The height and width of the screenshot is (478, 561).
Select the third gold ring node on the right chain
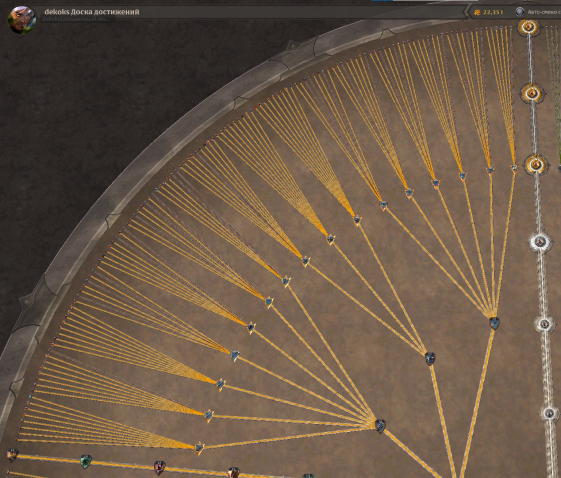[536, 165]
